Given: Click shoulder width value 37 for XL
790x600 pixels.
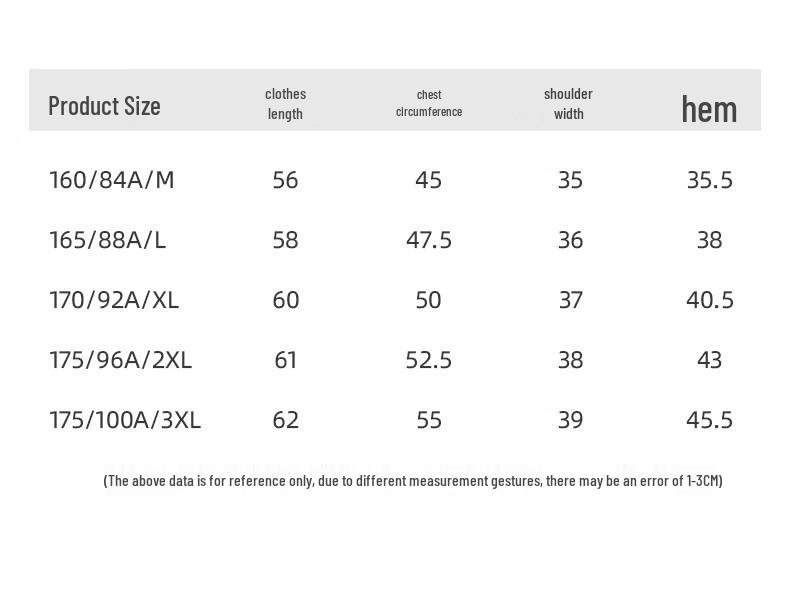Looking at the screenshot, I should [x=570, y=300].
